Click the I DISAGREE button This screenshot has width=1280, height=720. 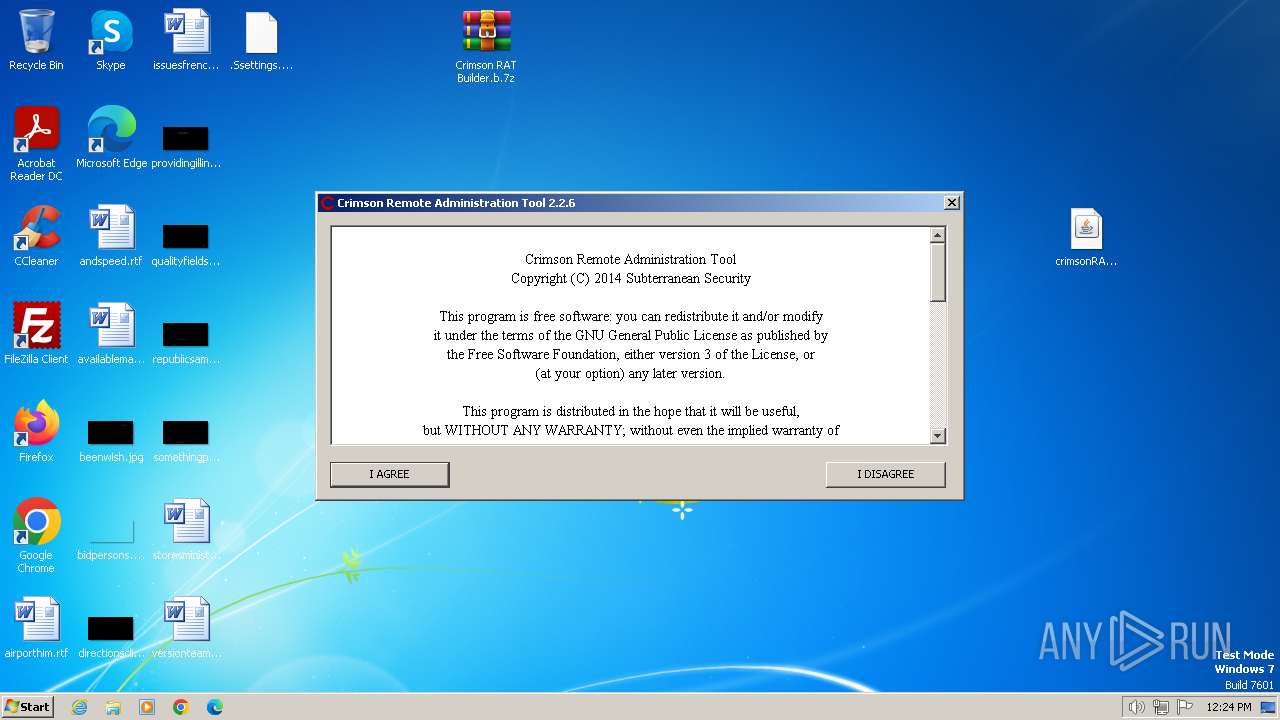885,474
